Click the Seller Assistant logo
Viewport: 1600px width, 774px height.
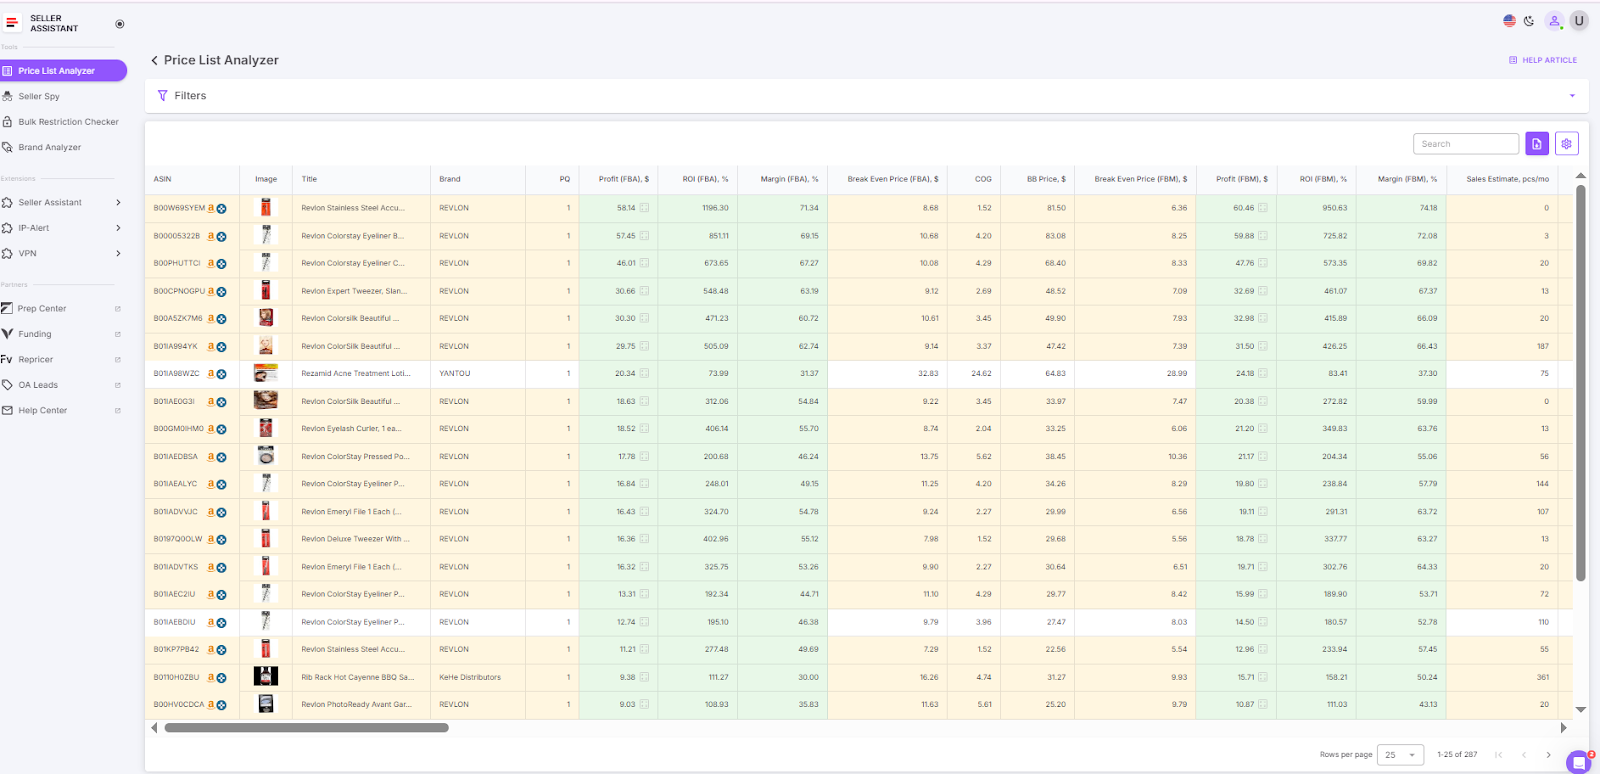(x=42, y=23)
